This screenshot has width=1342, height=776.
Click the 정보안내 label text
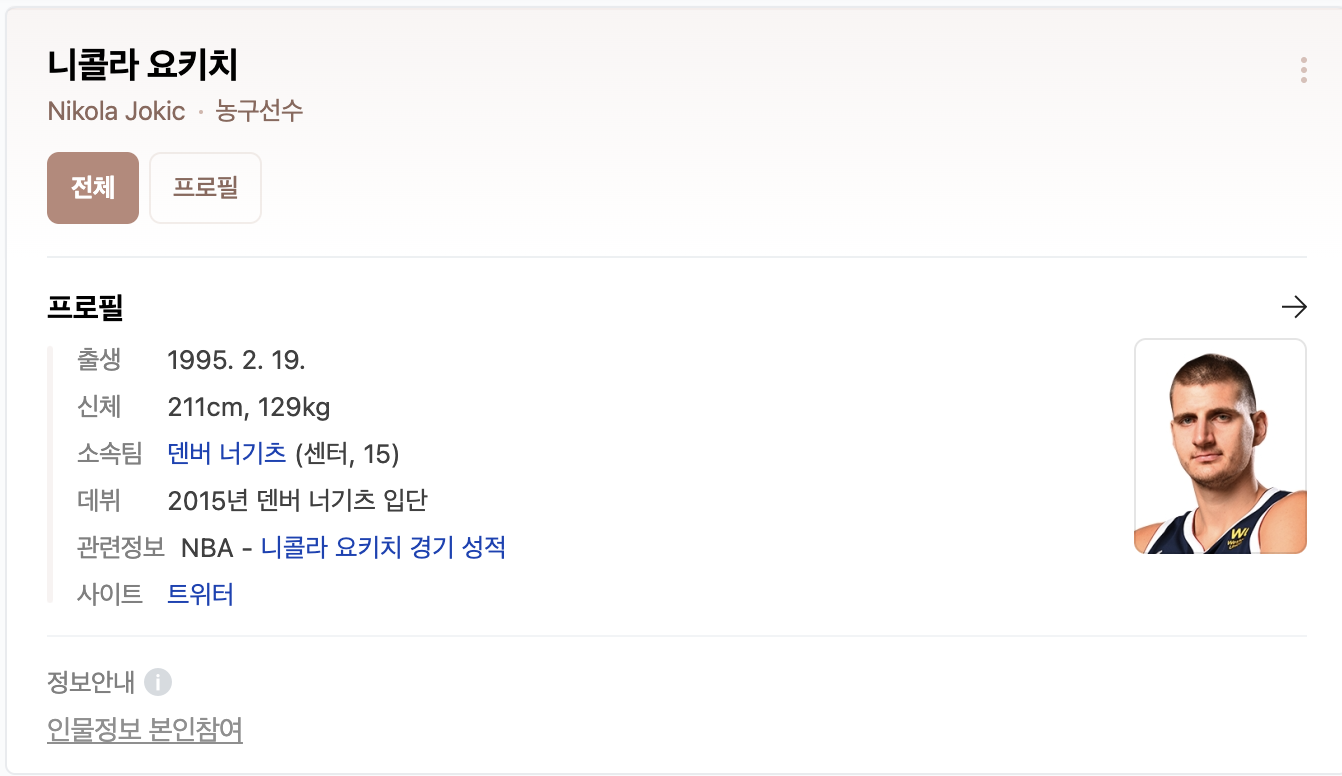(91, 682)
